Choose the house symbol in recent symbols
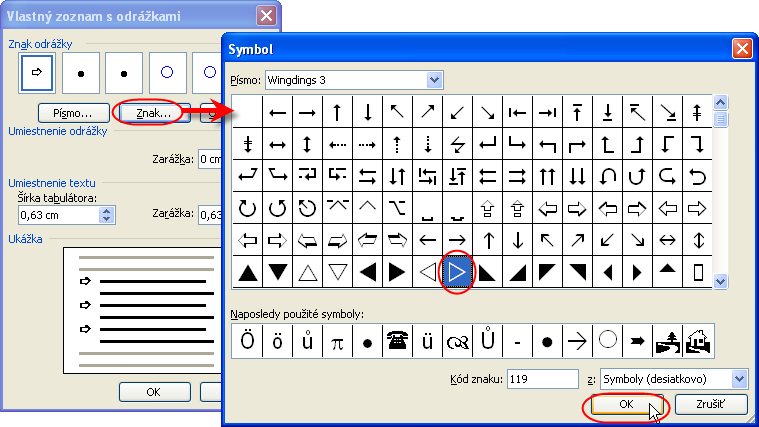This screenshot has width=759, height=427. [x=697, y=341]
